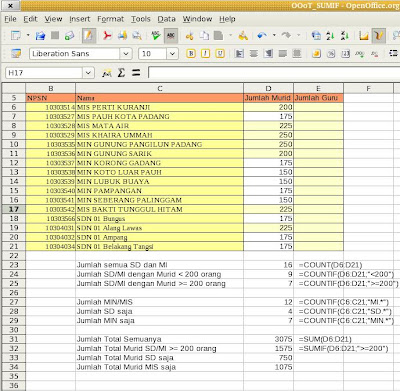The image size is (400, 391).
Task: Toggle Show Draw Functions
Action: [x=379, y=35]
